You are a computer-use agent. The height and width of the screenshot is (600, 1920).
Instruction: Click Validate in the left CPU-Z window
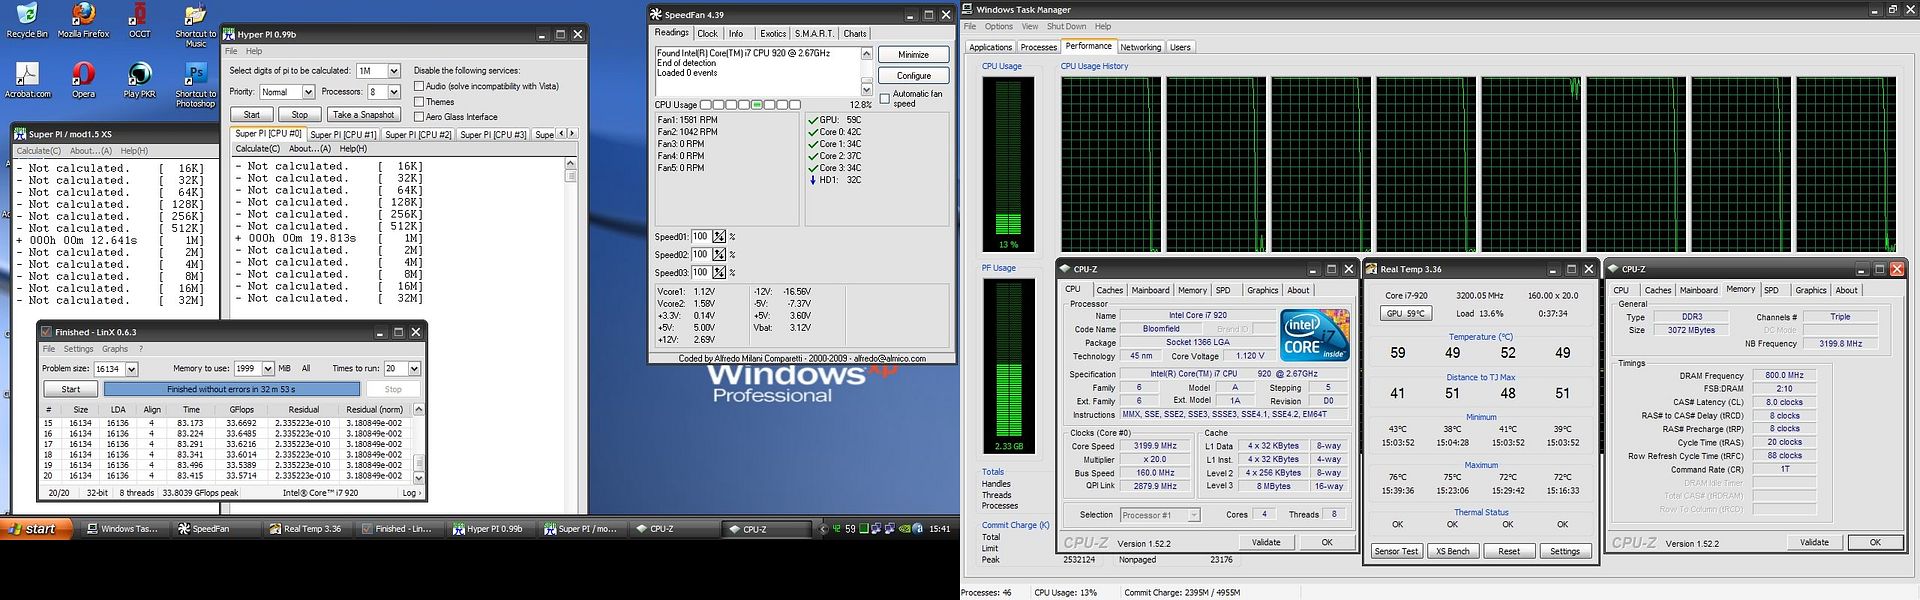[x=1266, y=542]
